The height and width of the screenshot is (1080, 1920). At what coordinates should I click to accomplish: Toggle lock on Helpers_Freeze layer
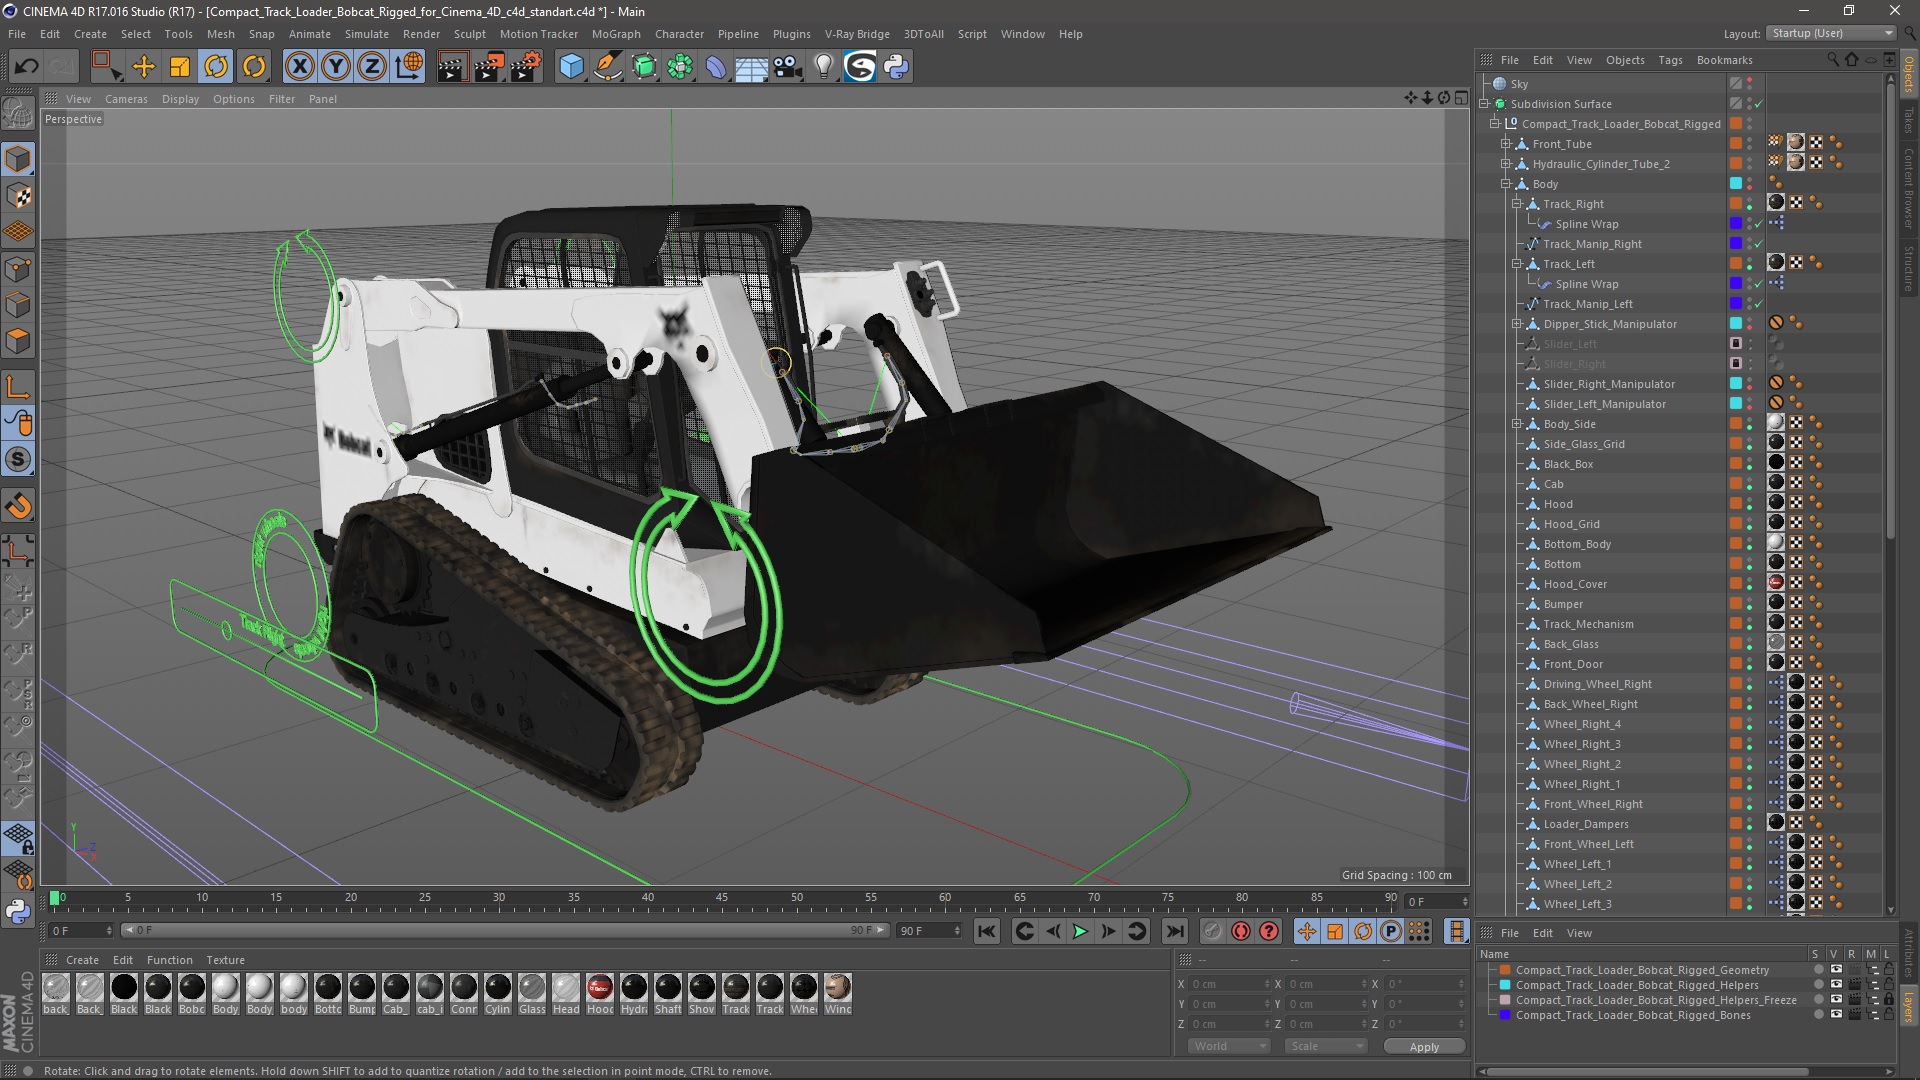click(x=1889, y=1000)
